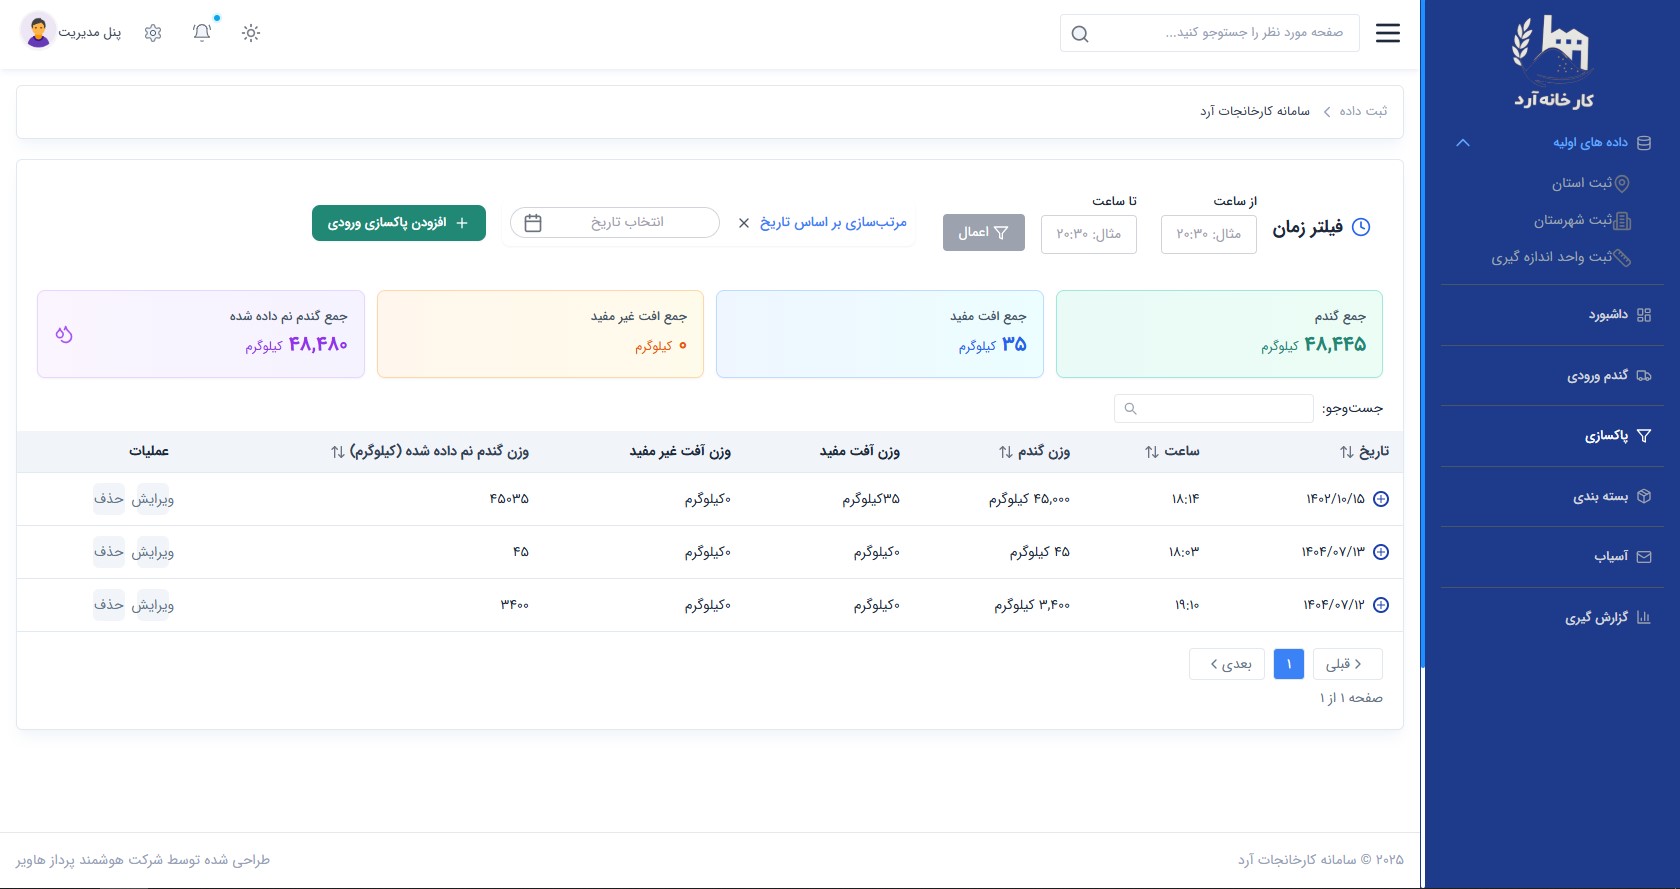The width and height of the screenshot is (1680, 889).
Task: Open بسته بندی sidebar item
Action: point(1612,497)
